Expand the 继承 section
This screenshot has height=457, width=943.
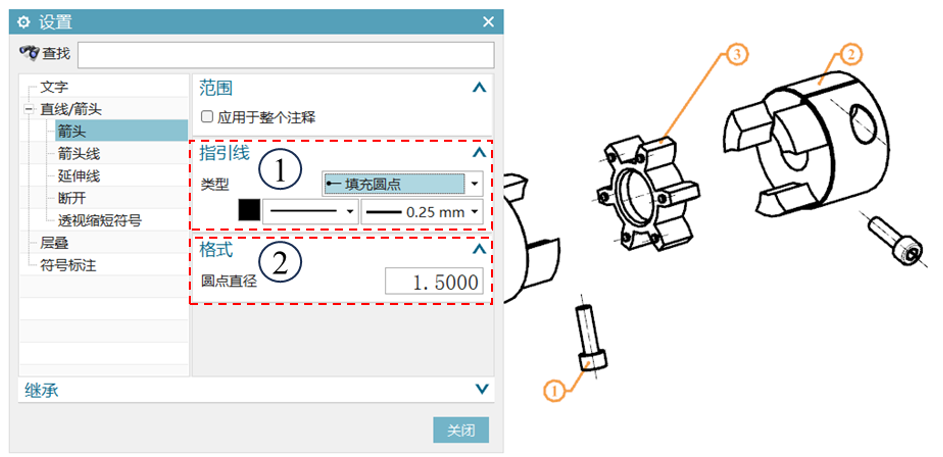click(482, 388)
